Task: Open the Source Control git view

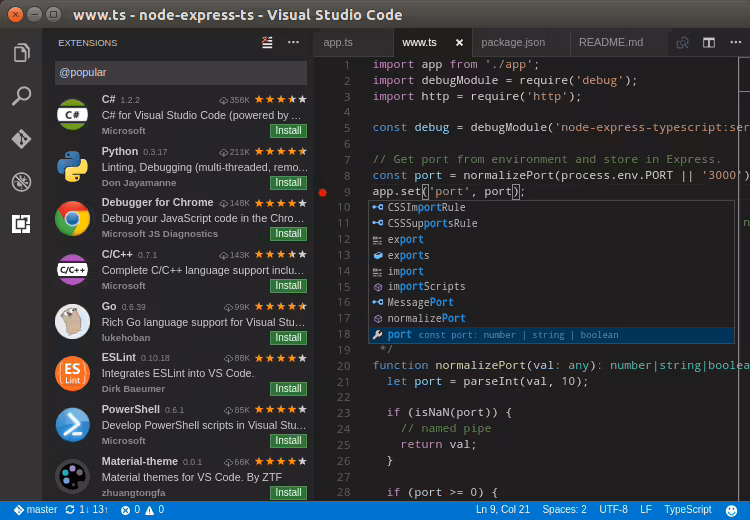Action: click(21, 139)
